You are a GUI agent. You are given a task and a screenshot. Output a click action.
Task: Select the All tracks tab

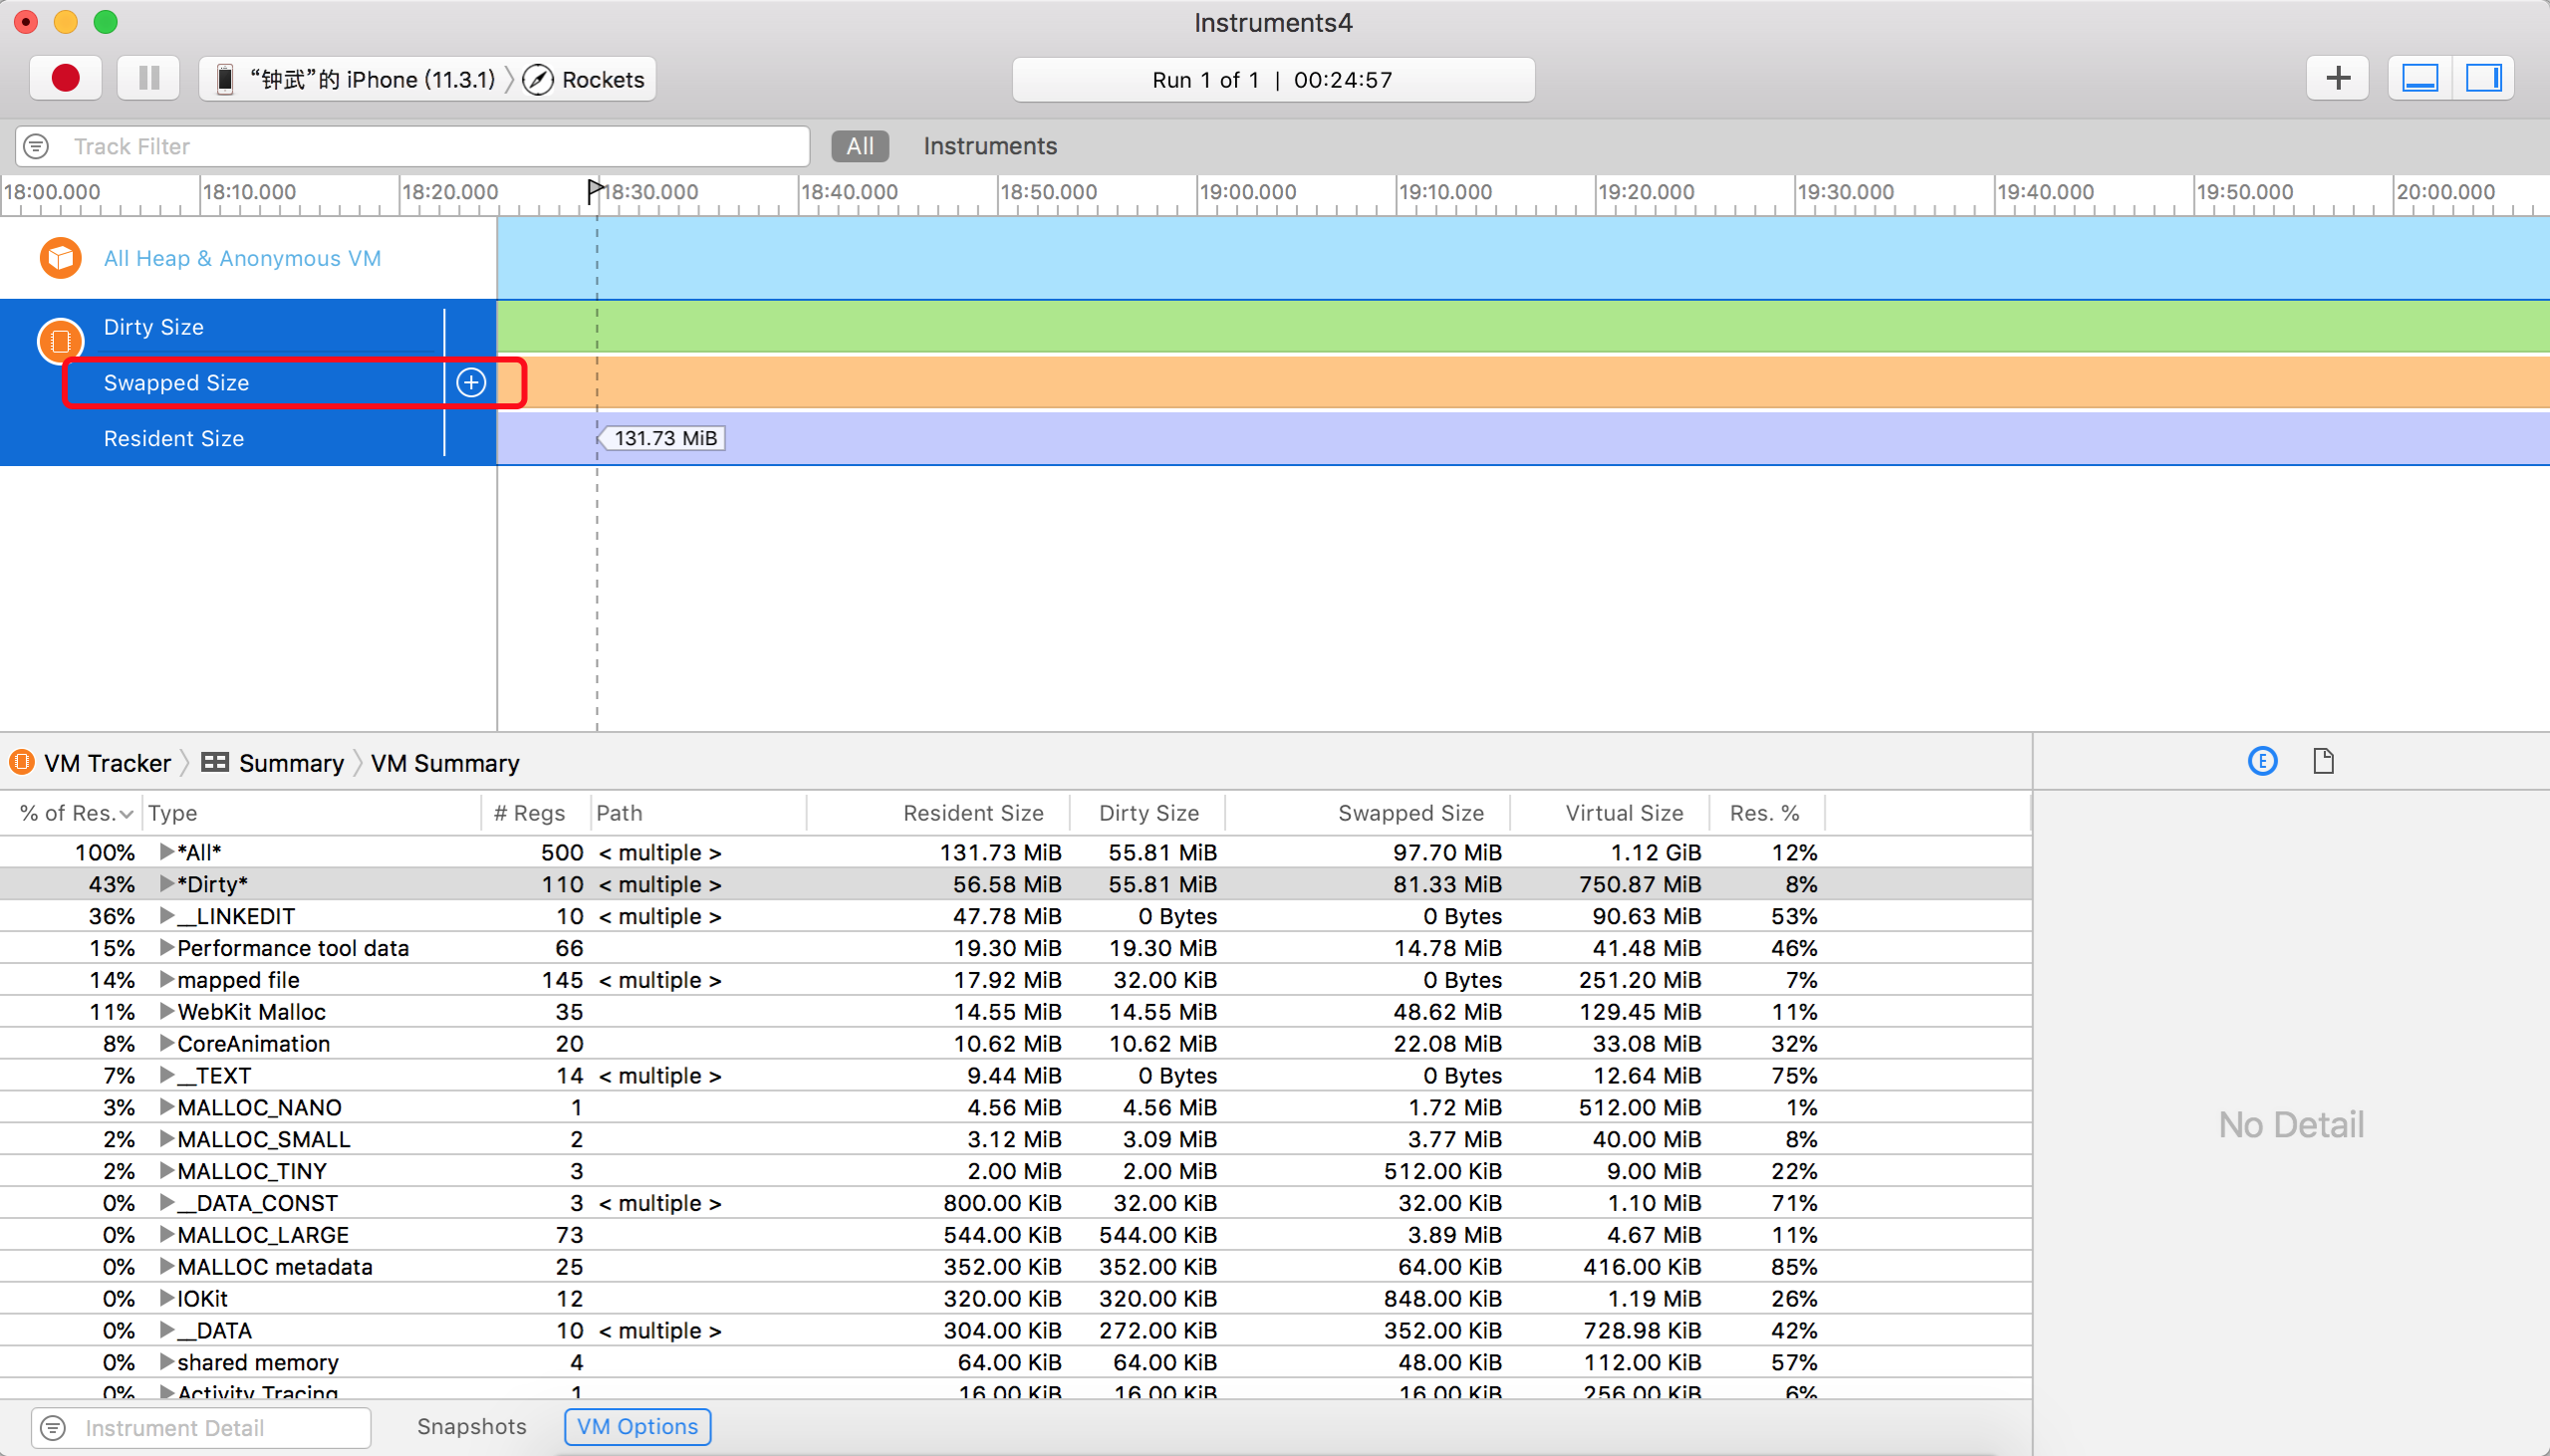859,146
